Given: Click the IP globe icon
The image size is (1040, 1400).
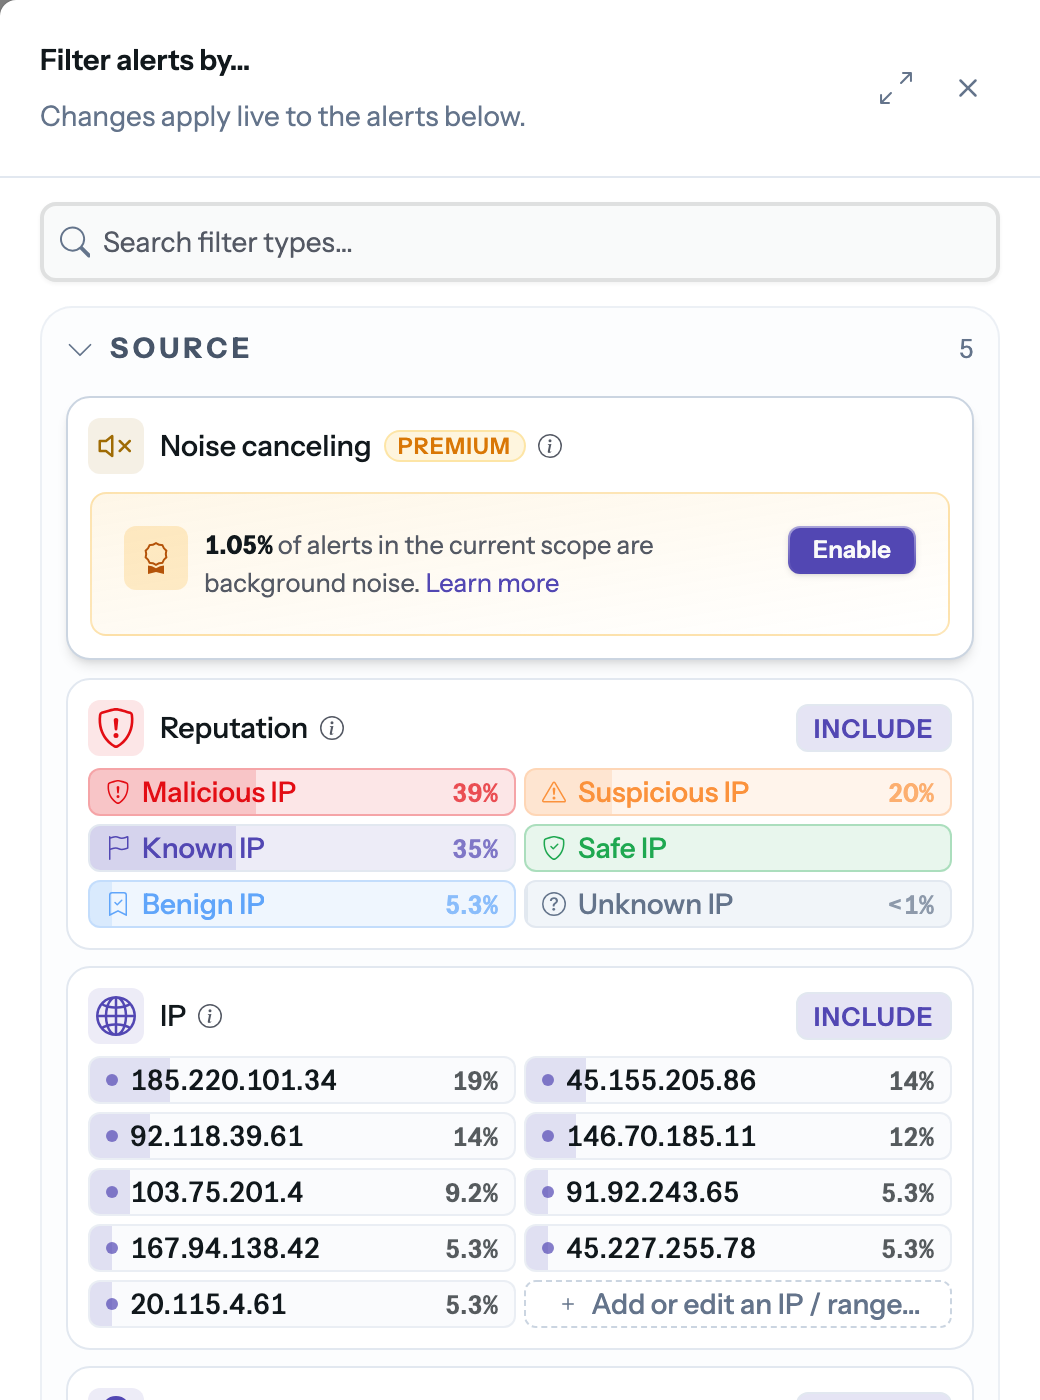Looking at the screenshot, I should pyautogui.click(x=116, y=1016).
